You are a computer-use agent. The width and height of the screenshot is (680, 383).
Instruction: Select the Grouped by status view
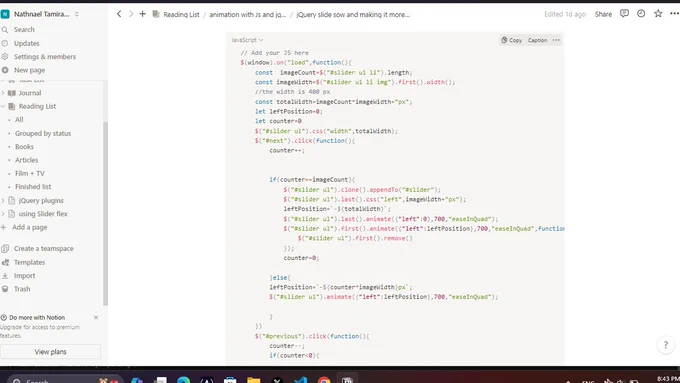[x=43, y=134]
